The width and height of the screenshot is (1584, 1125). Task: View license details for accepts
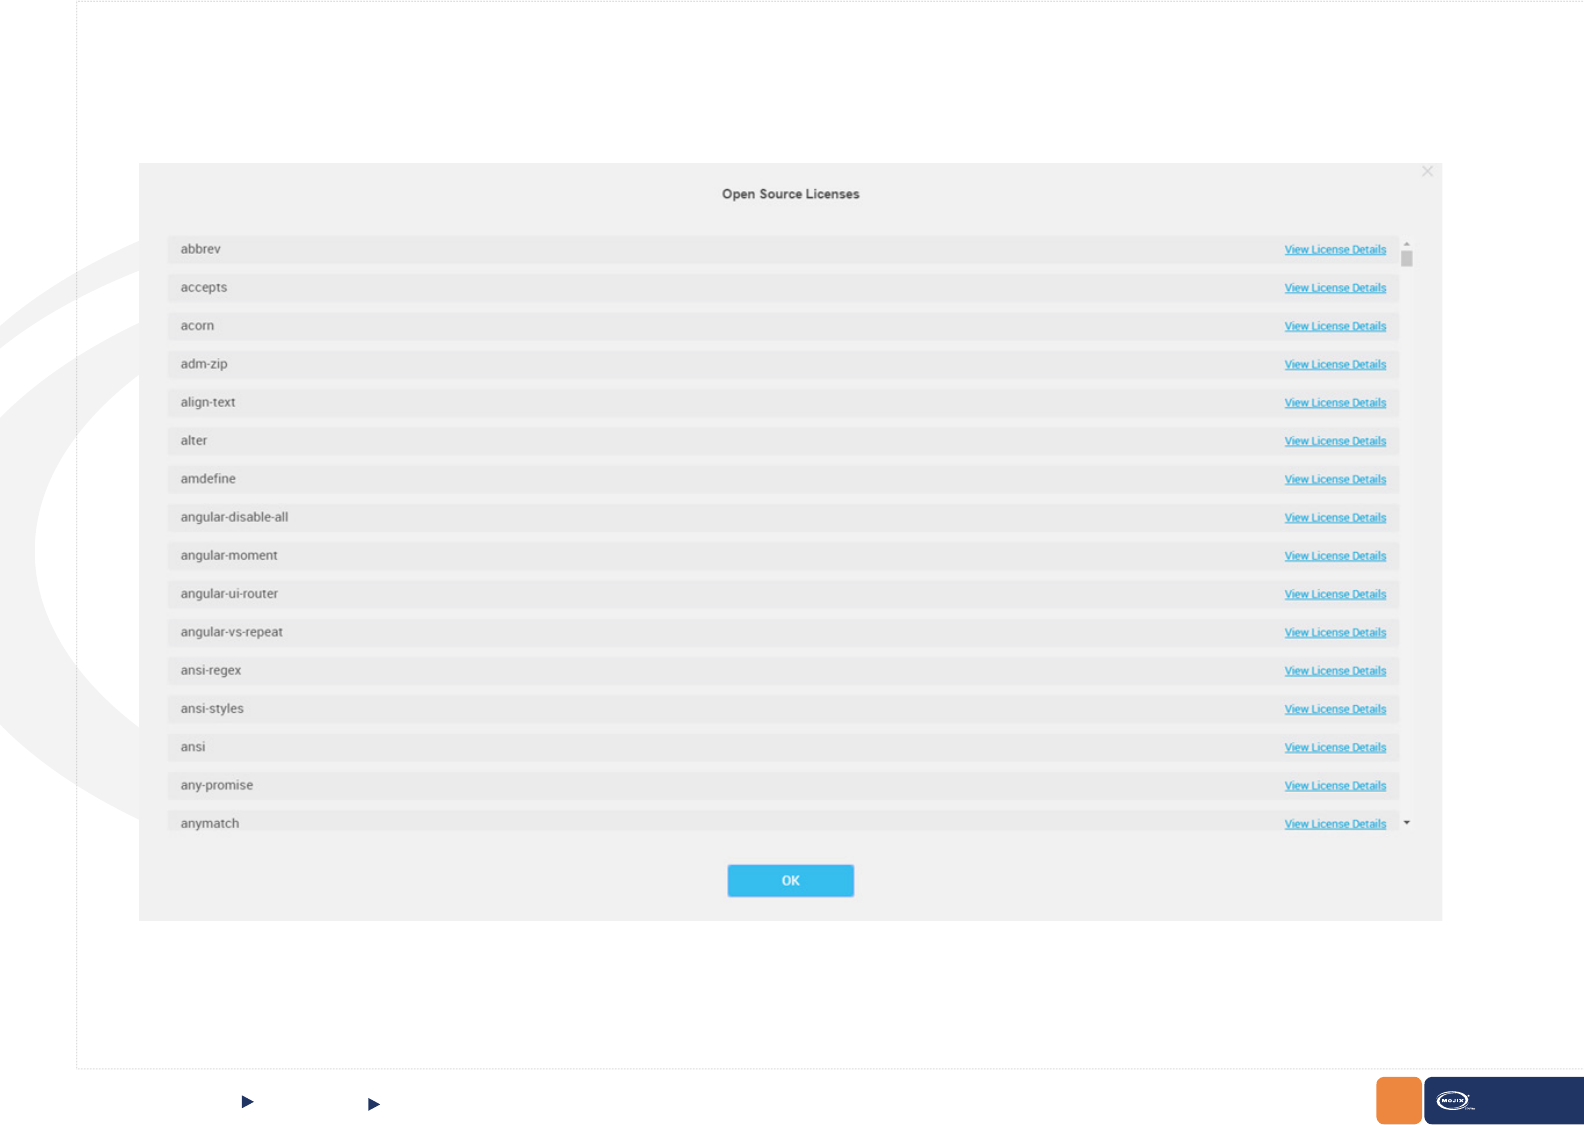1335,288
